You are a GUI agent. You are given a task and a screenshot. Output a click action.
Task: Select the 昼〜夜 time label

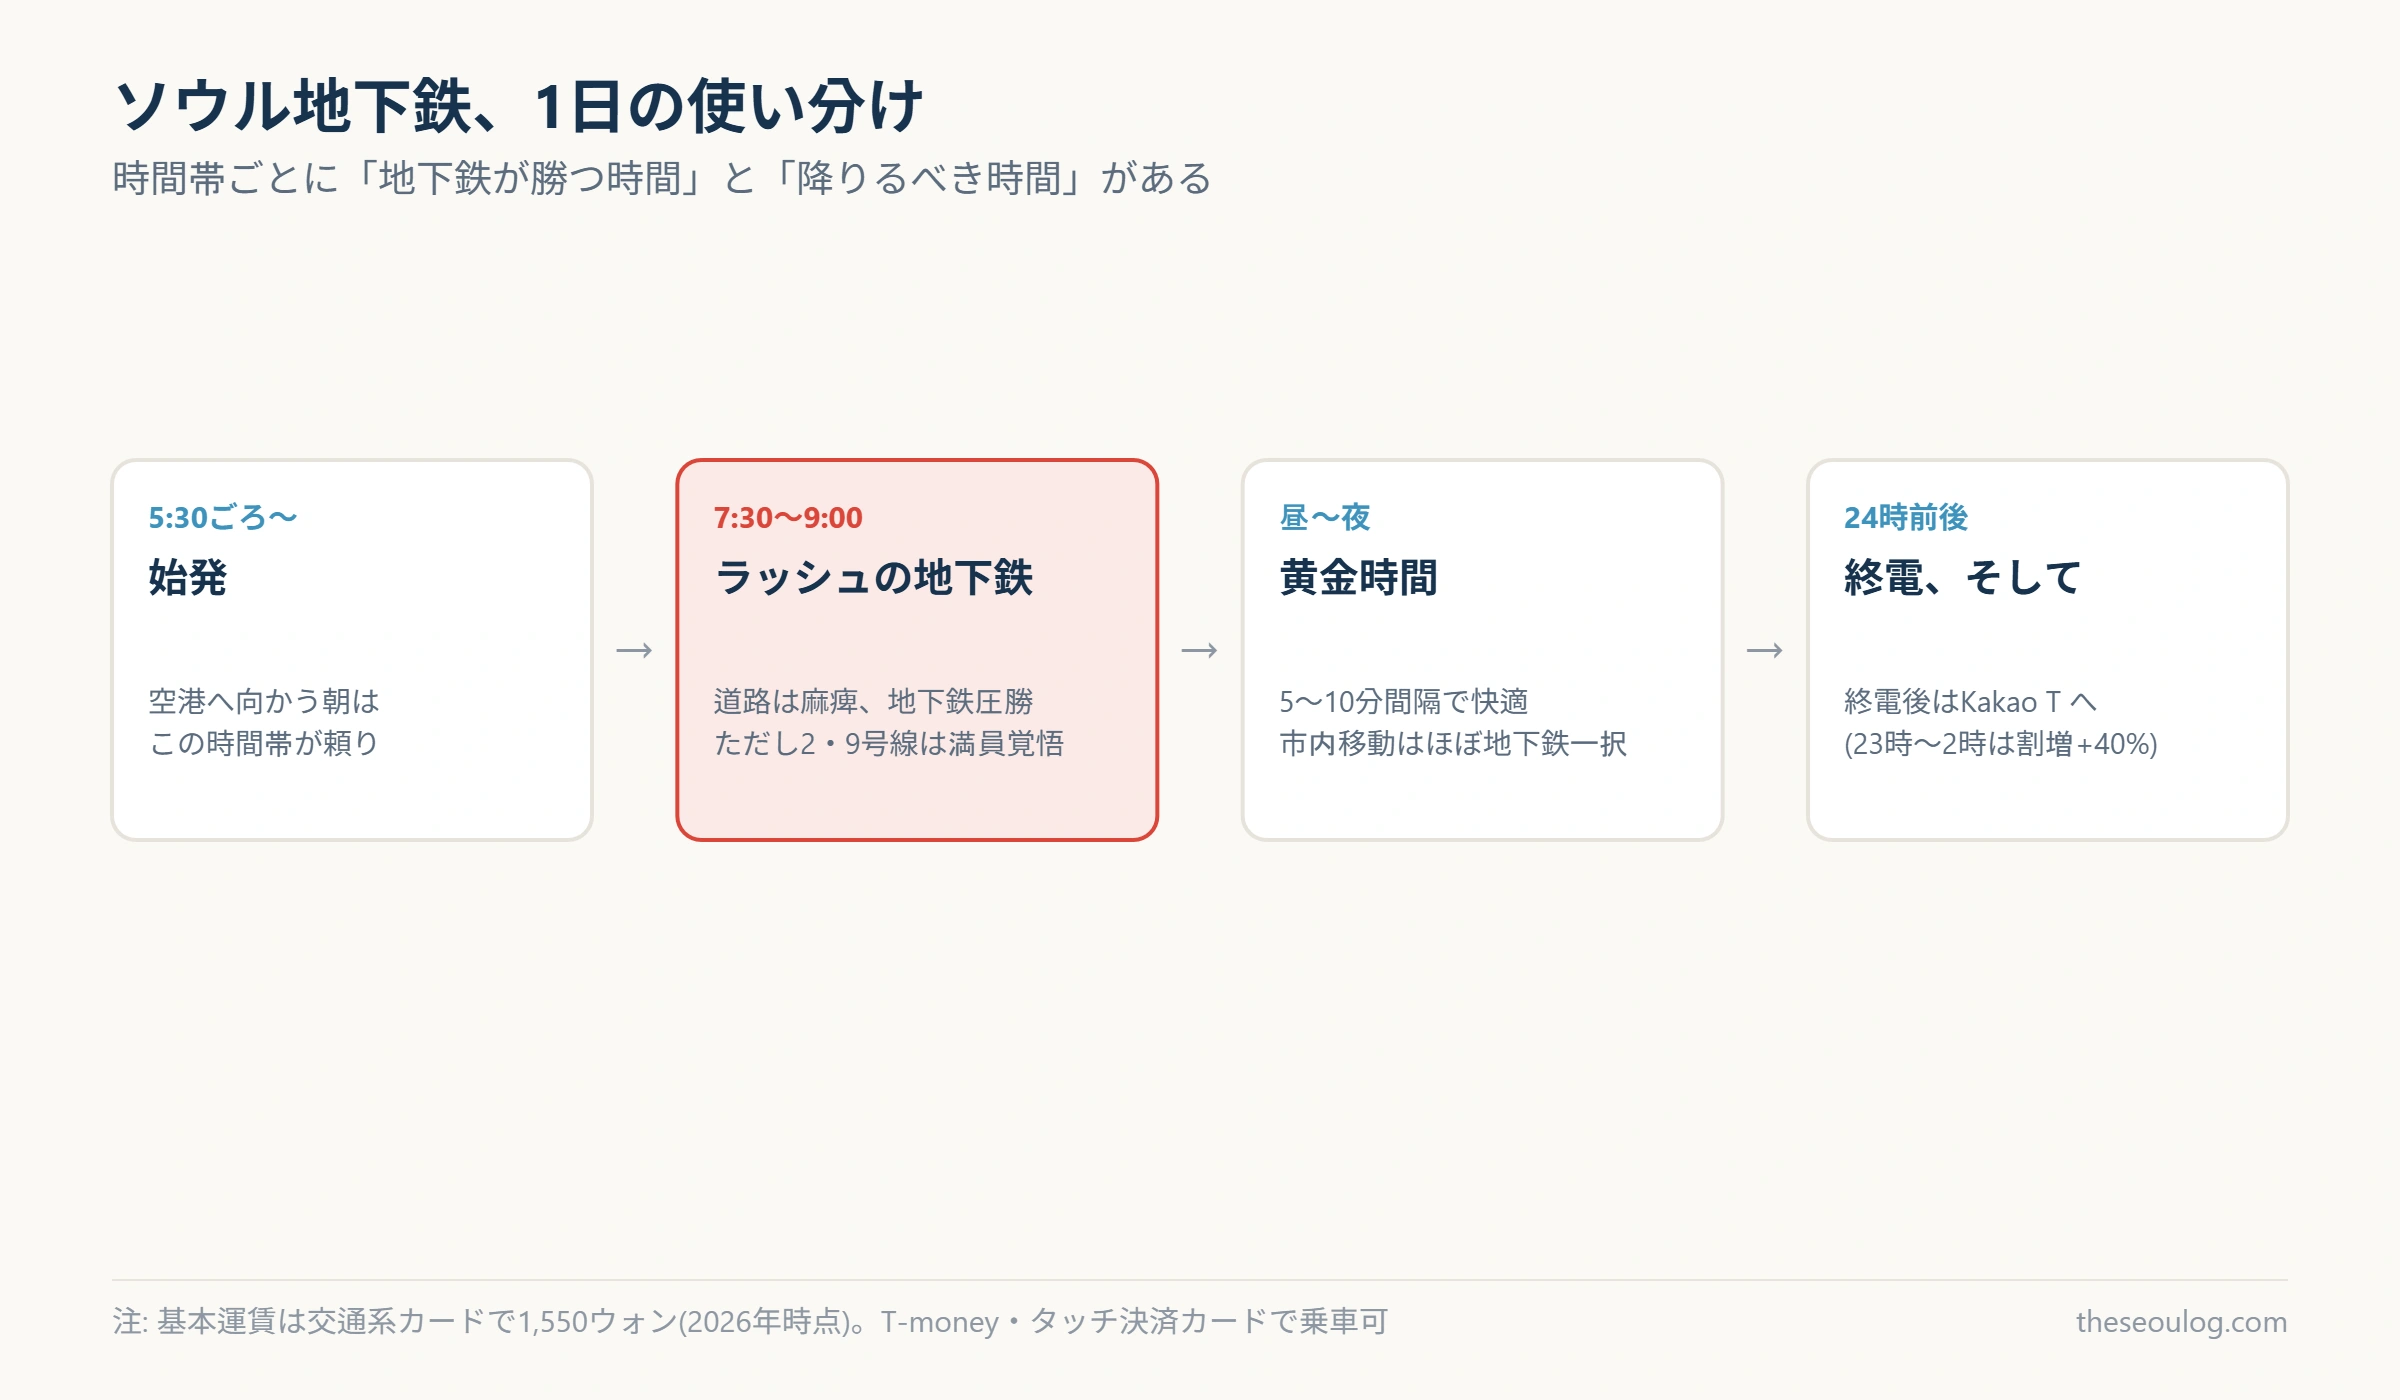tap(1324, 517)
